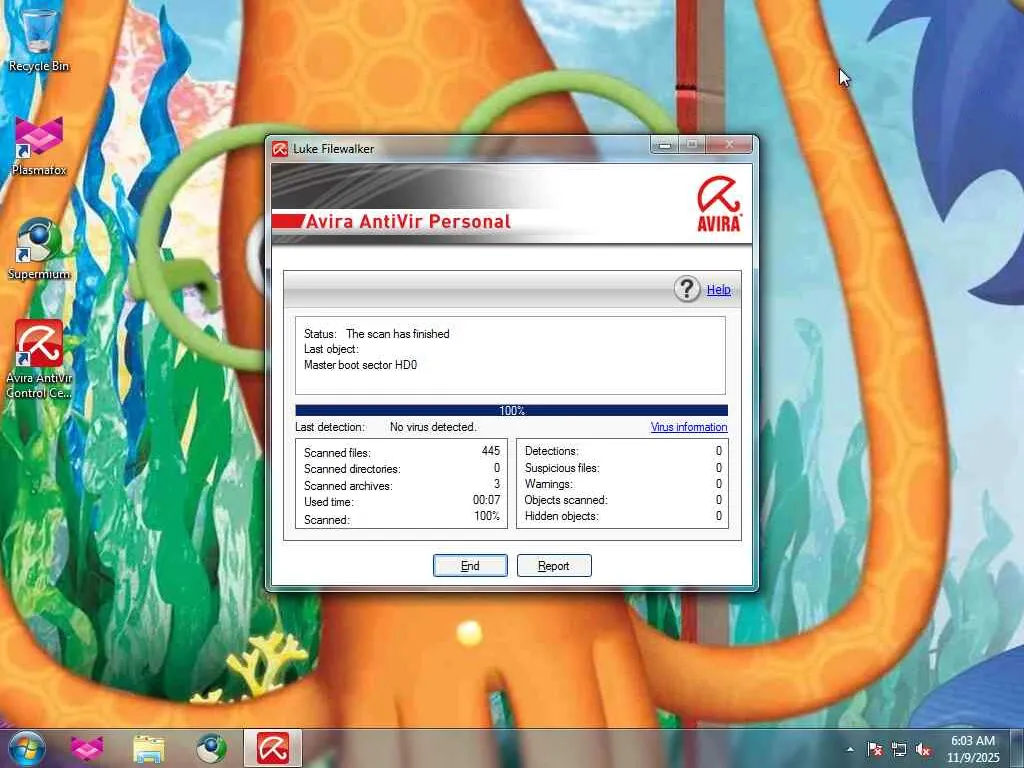Click the 'Hidden objects:' label
1024x768 pixels.
tap(561, 516)
